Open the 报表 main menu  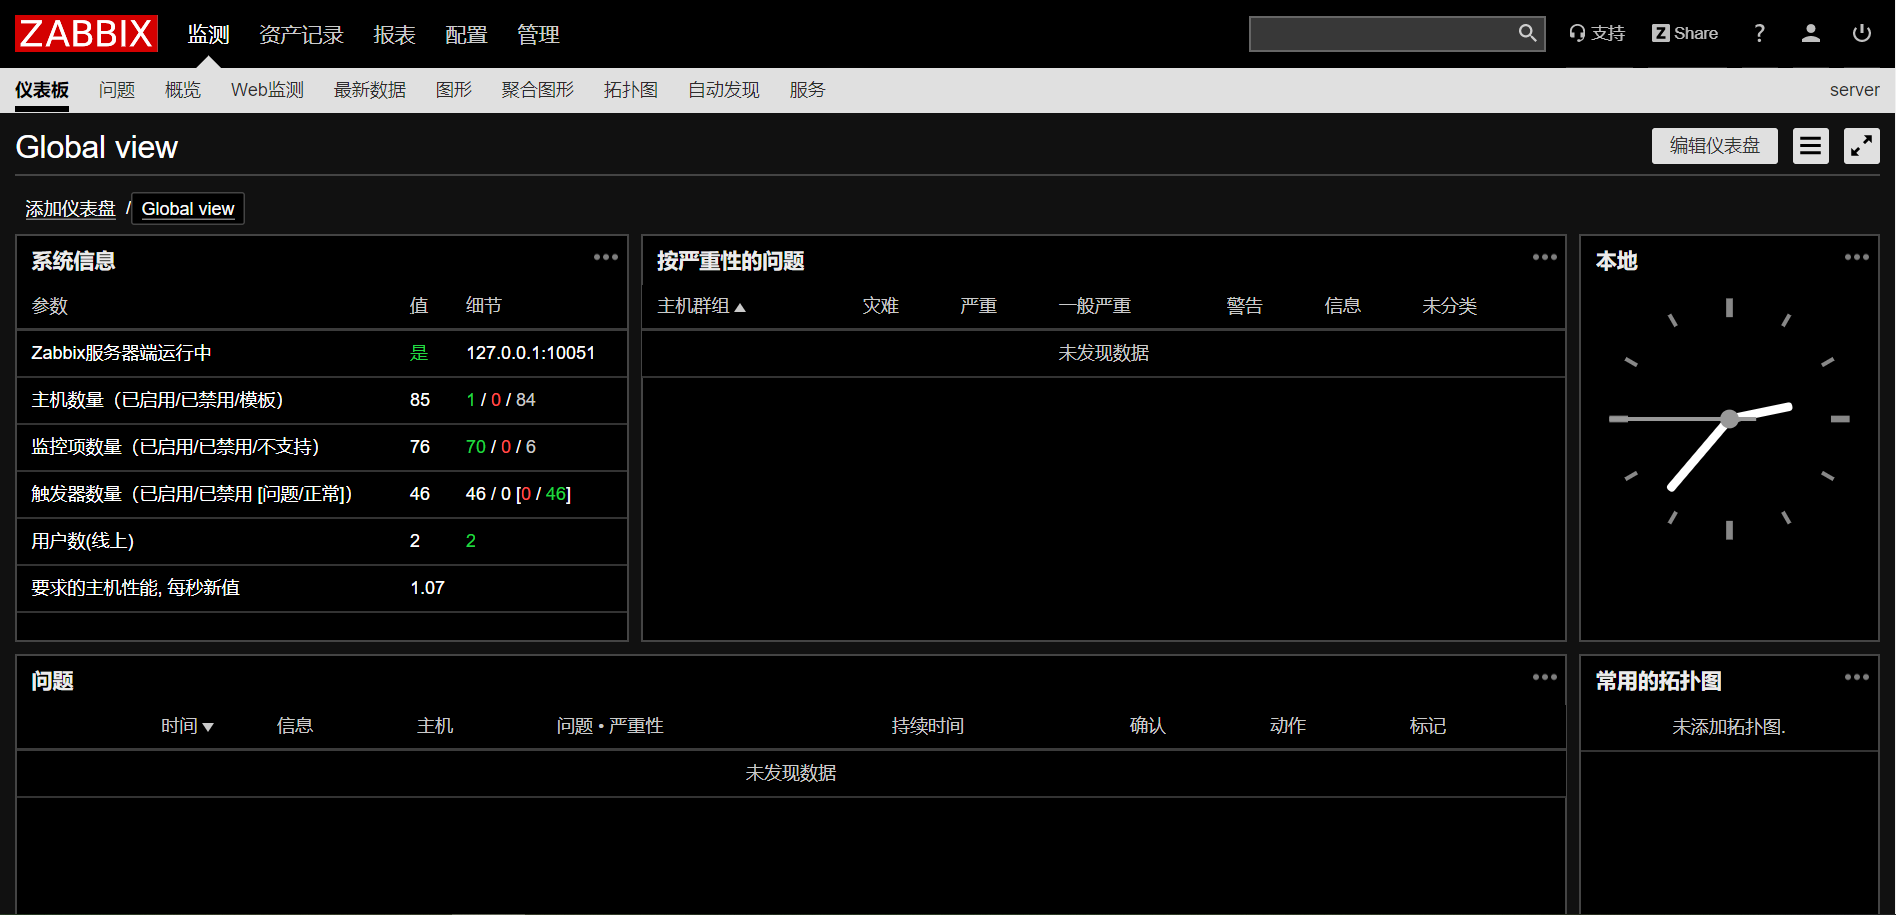394,35
